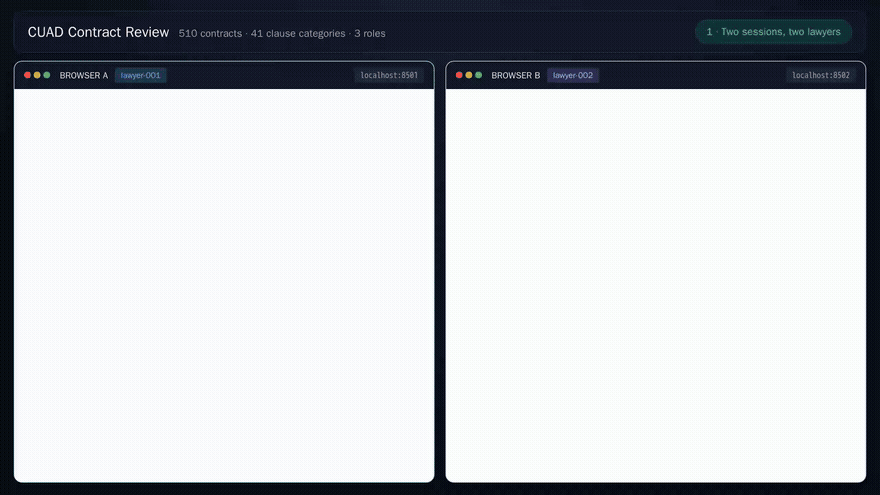
Task: Click the "BROWSER B" label
Action: 516,75
